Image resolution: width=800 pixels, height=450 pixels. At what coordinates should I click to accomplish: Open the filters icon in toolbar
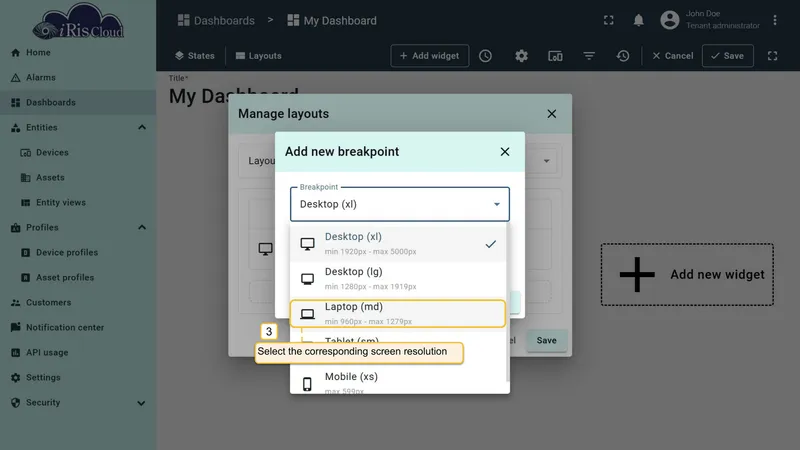tap(589, 56)
